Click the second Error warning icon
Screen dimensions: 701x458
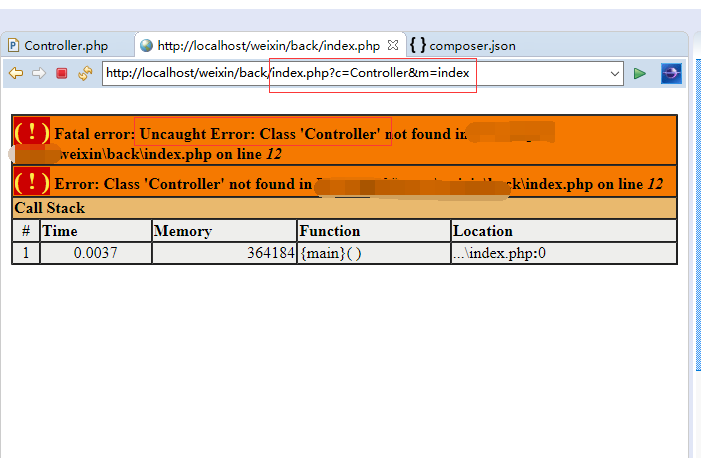tap(32, 182)
